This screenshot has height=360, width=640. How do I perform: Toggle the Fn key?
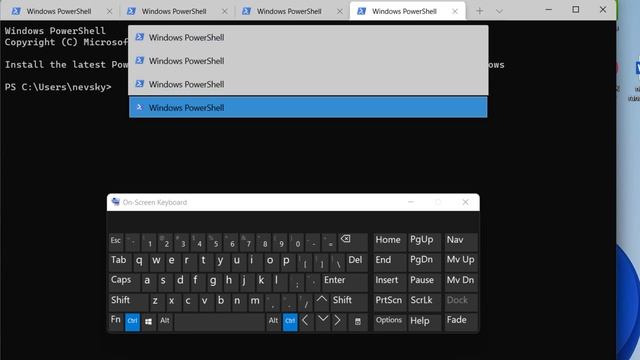tap(116, 321)
